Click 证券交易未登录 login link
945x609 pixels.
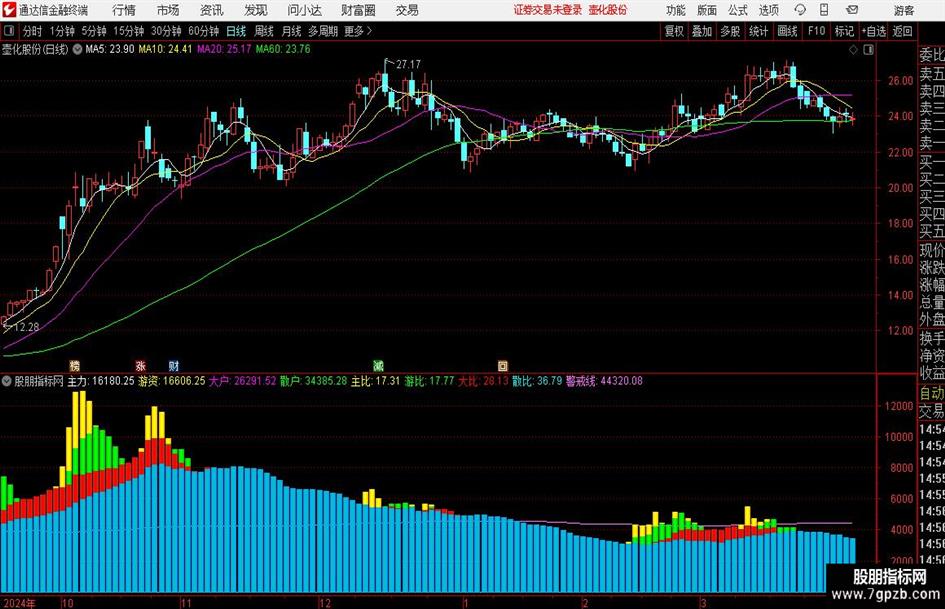pos(548,10)
